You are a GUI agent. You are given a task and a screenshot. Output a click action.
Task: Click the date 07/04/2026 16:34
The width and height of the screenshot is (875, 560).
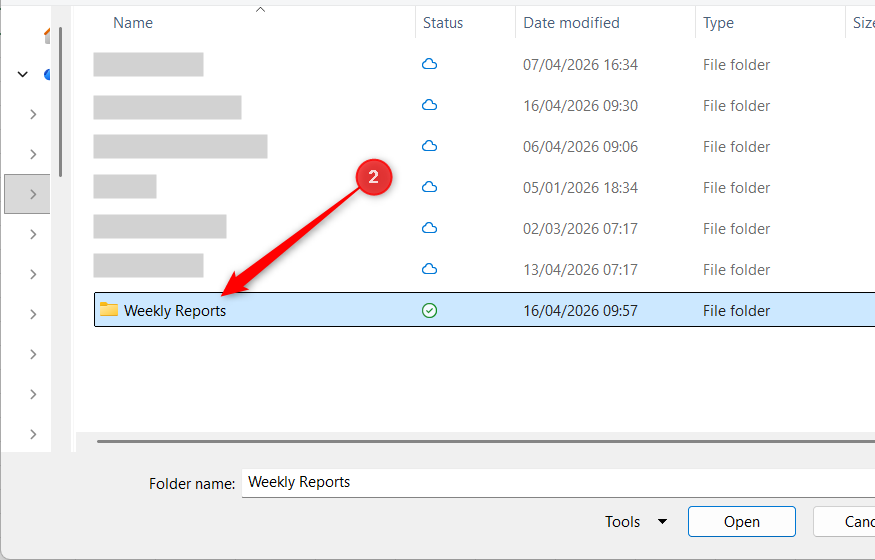point(580,65)
